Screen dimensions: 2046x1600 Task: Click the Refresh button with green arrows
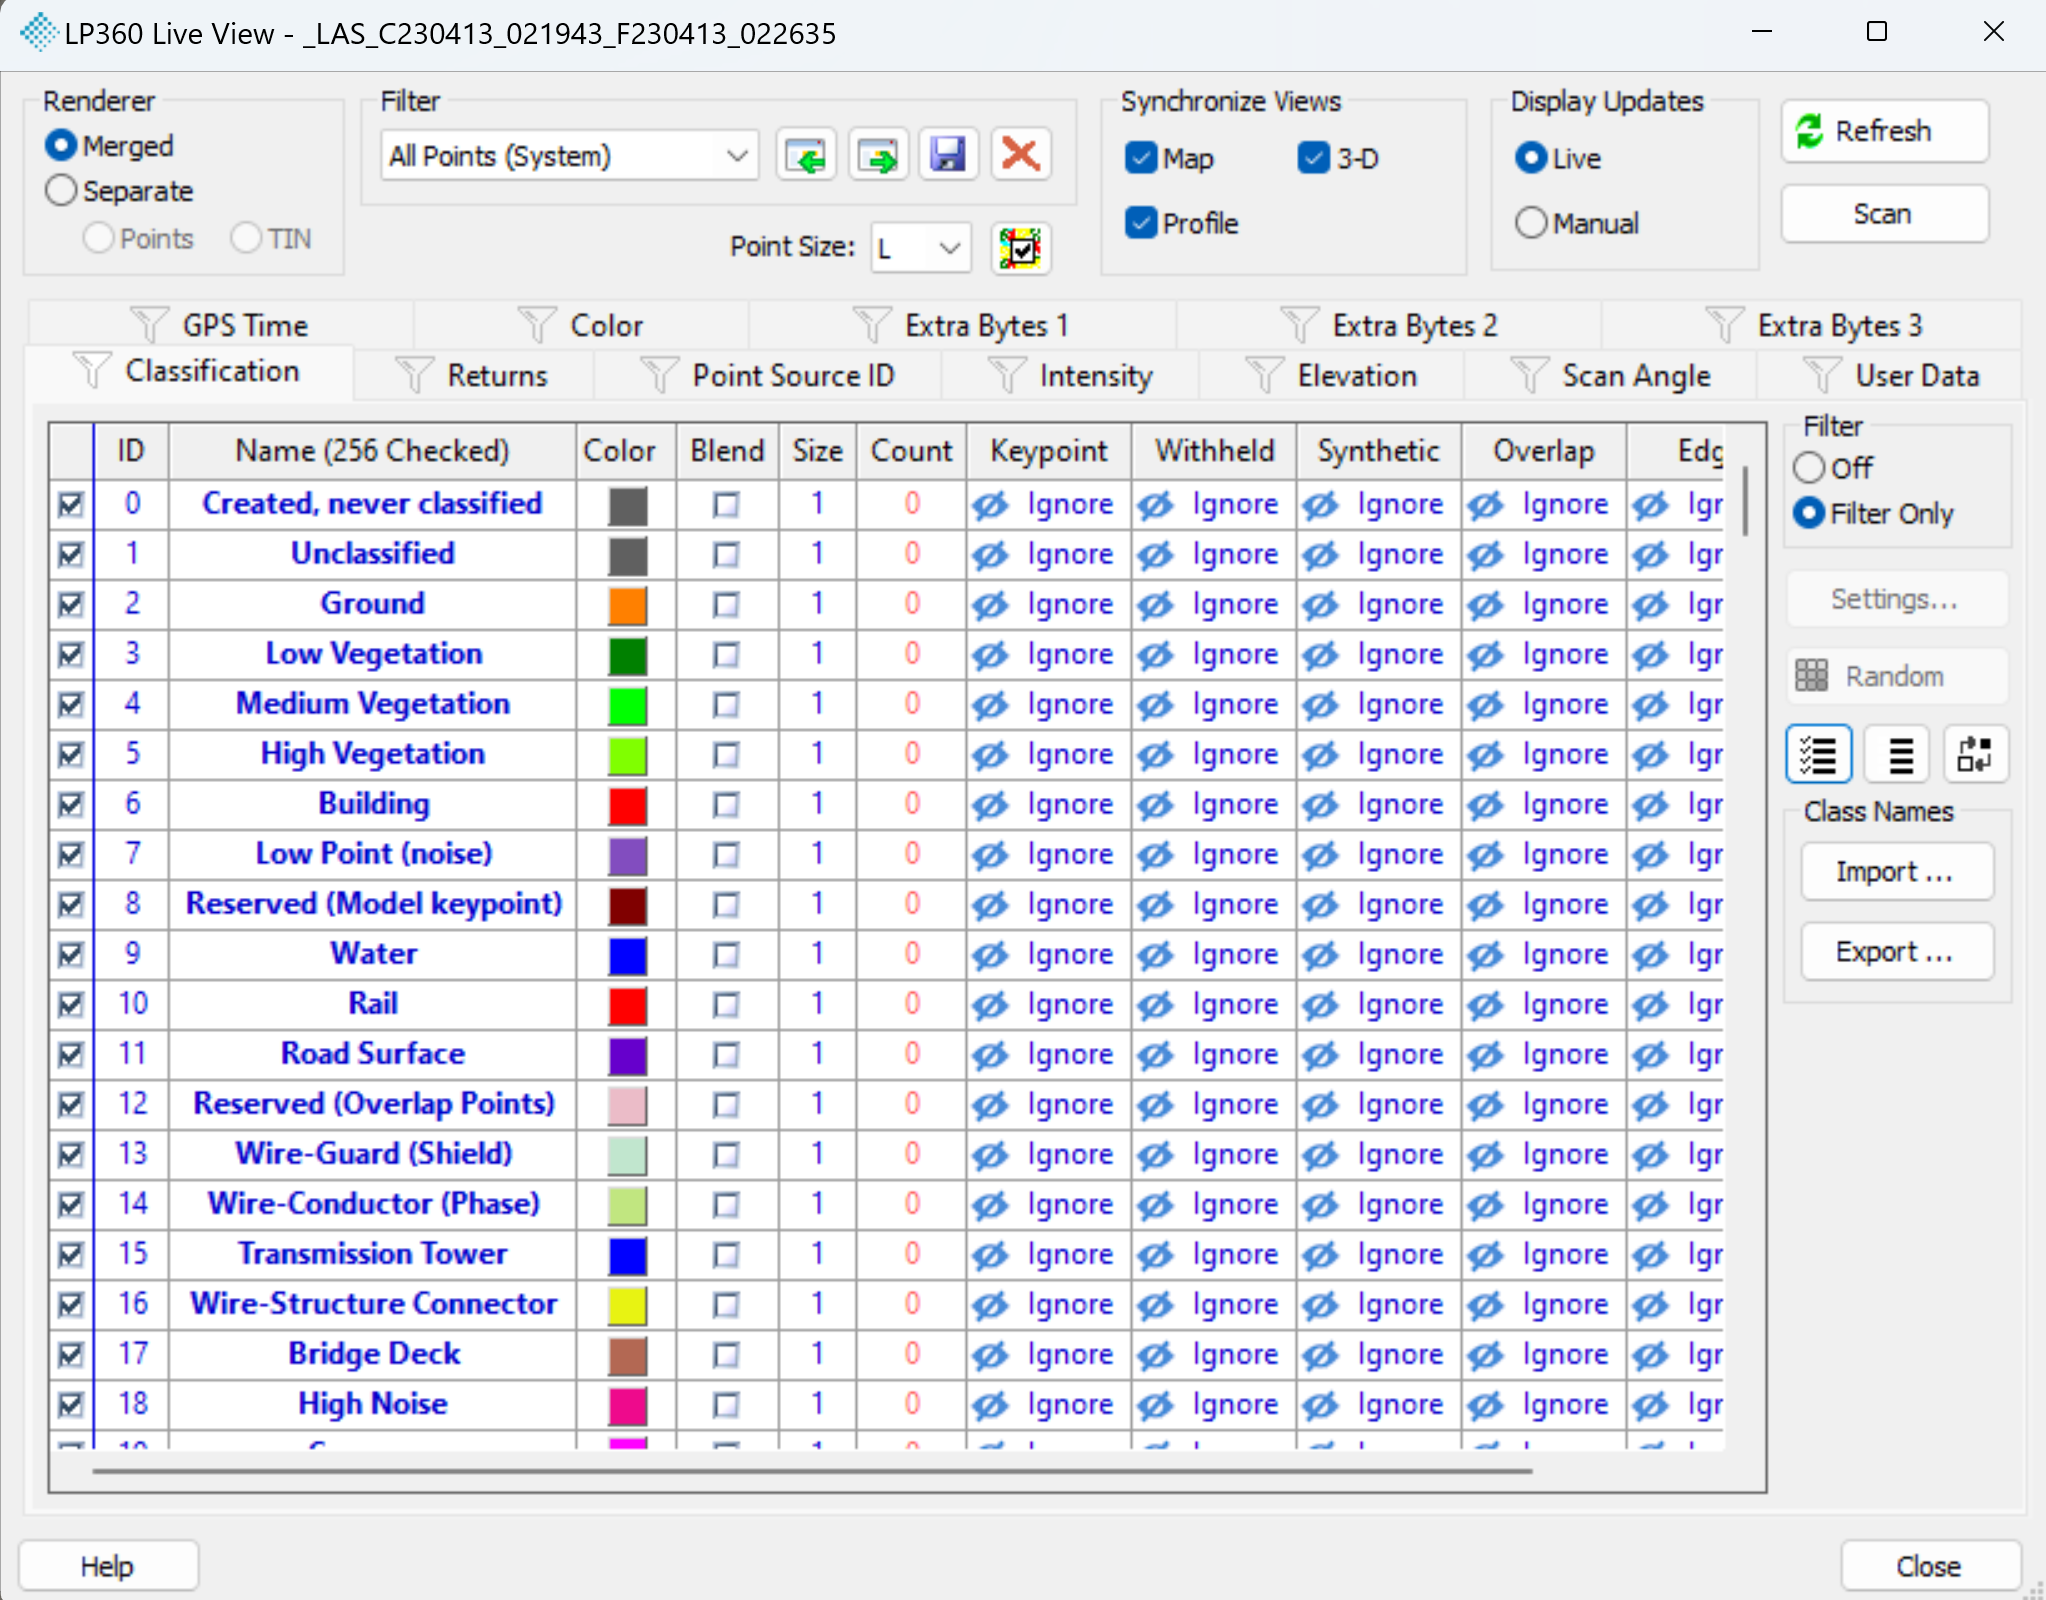pyautogui.click(x=1884, y=131)
